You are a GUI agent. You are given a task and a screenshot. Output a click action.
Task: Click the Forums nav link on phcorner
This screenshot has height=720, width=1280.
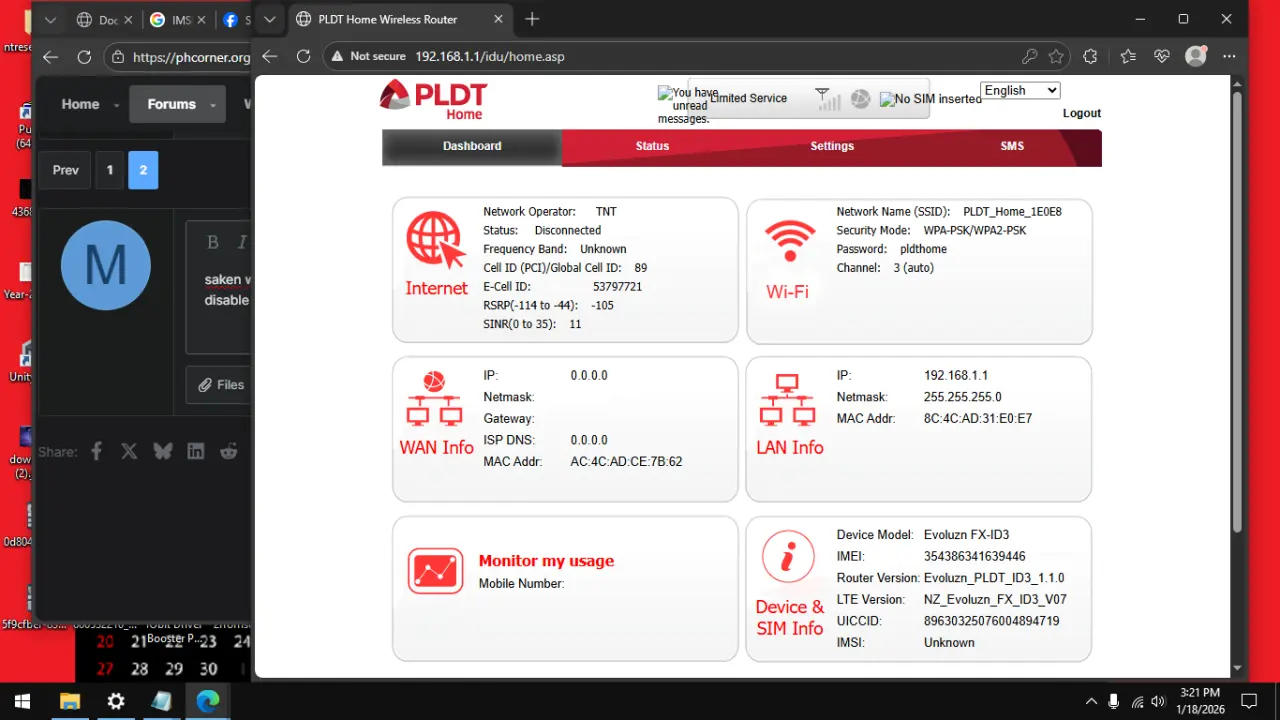(x=172, y=104)
